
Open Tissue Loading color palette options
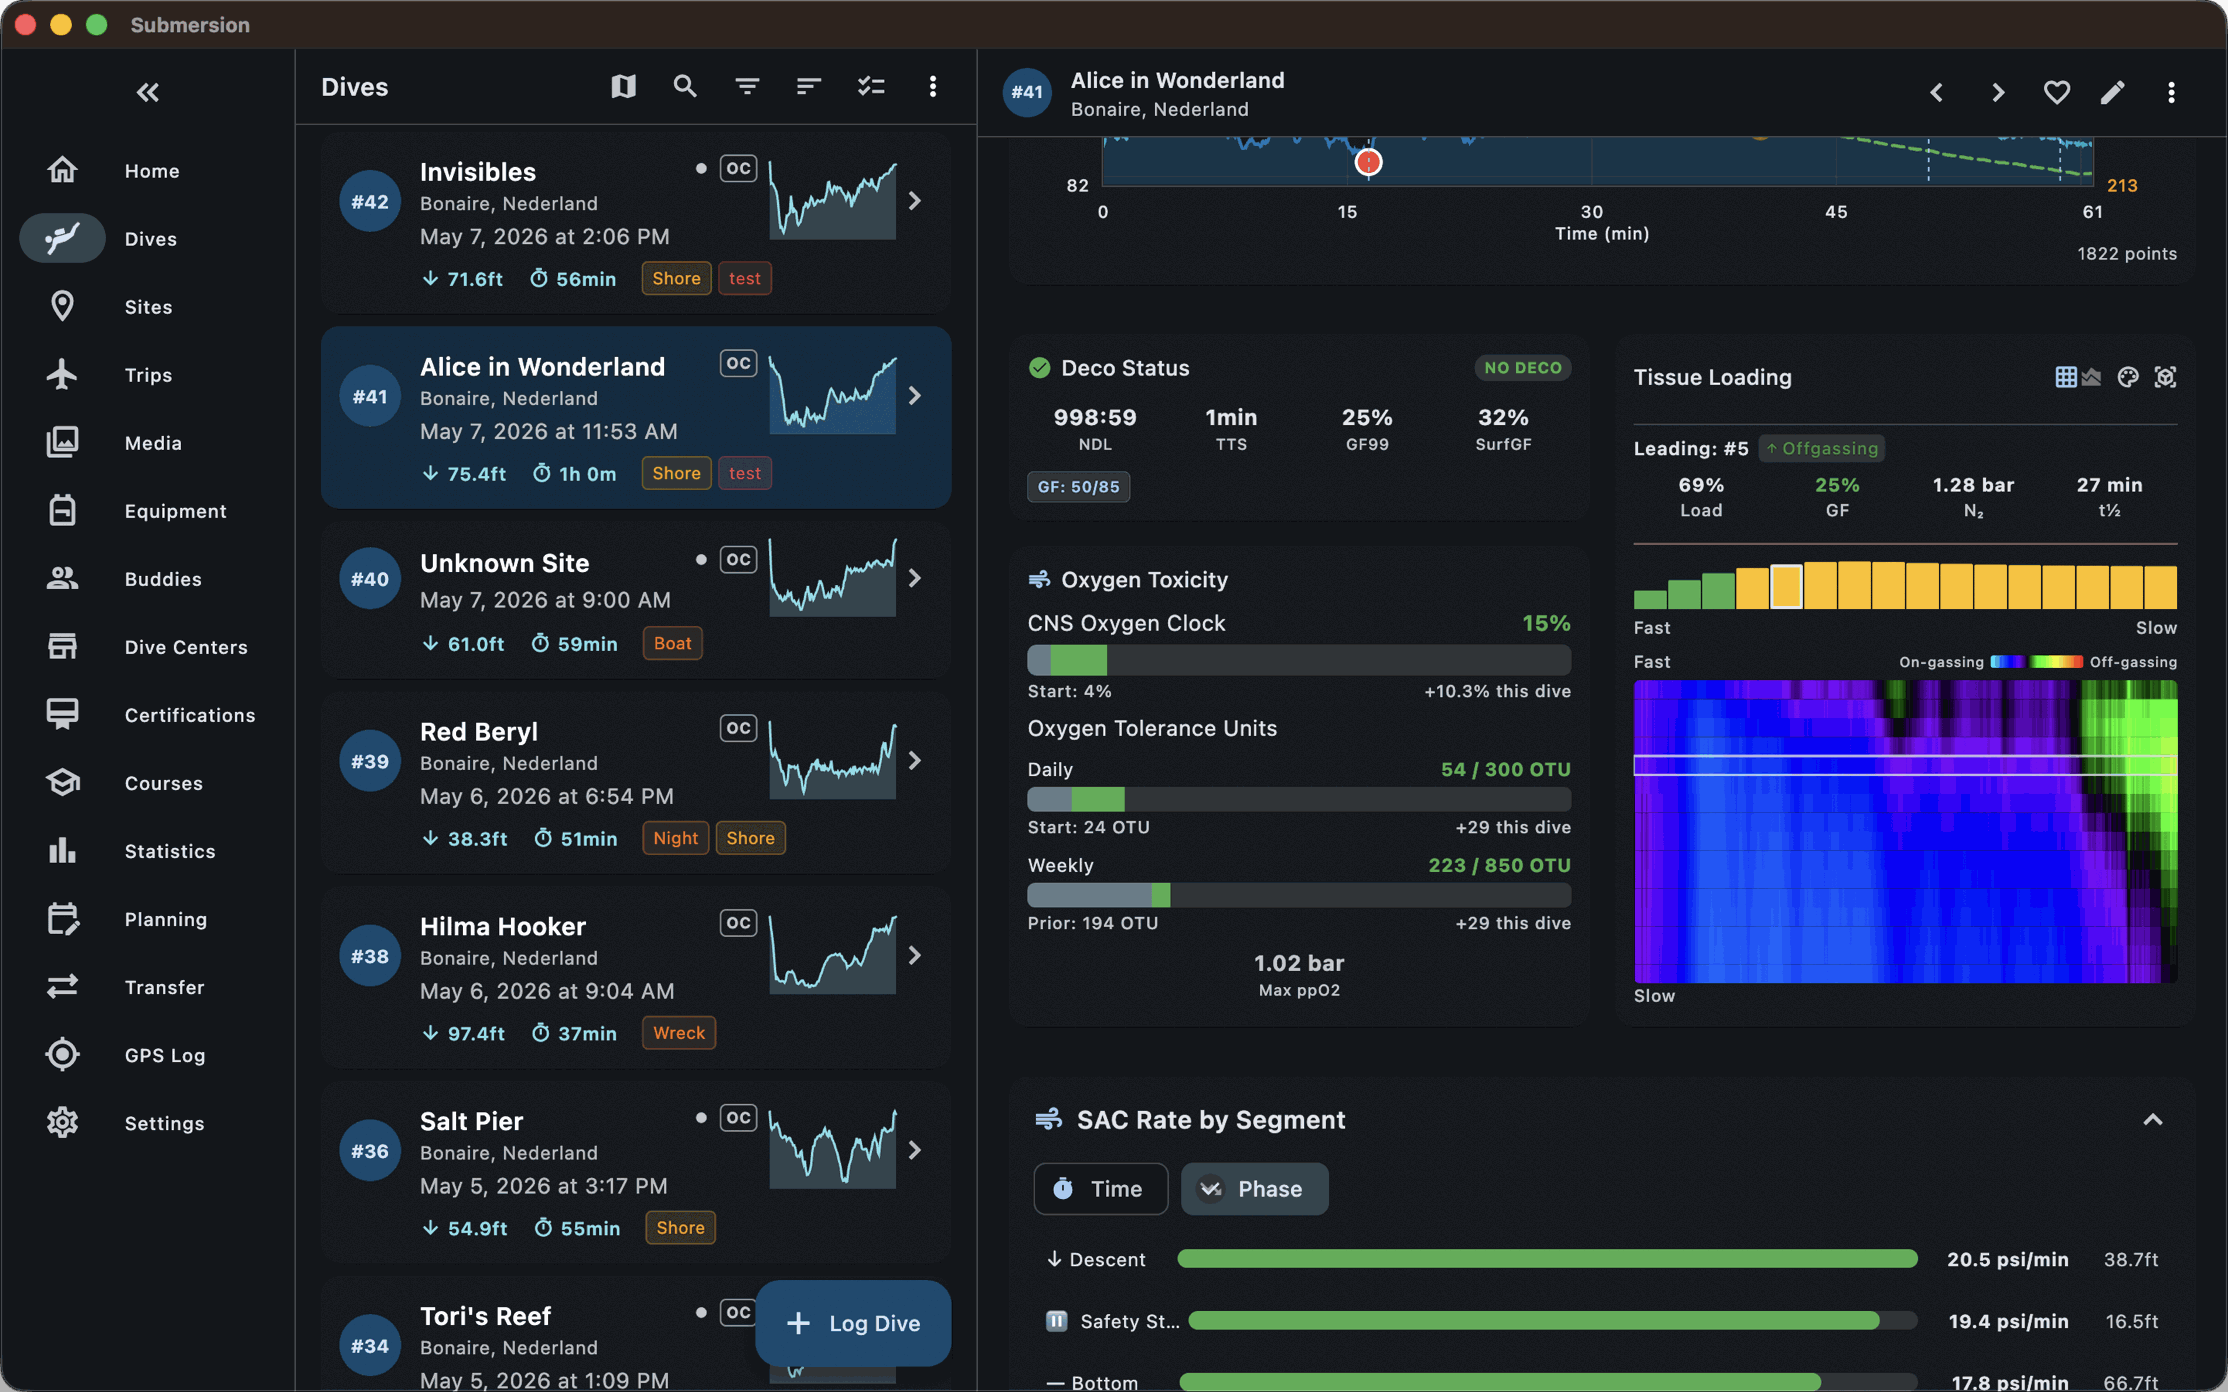(2128, 377)
